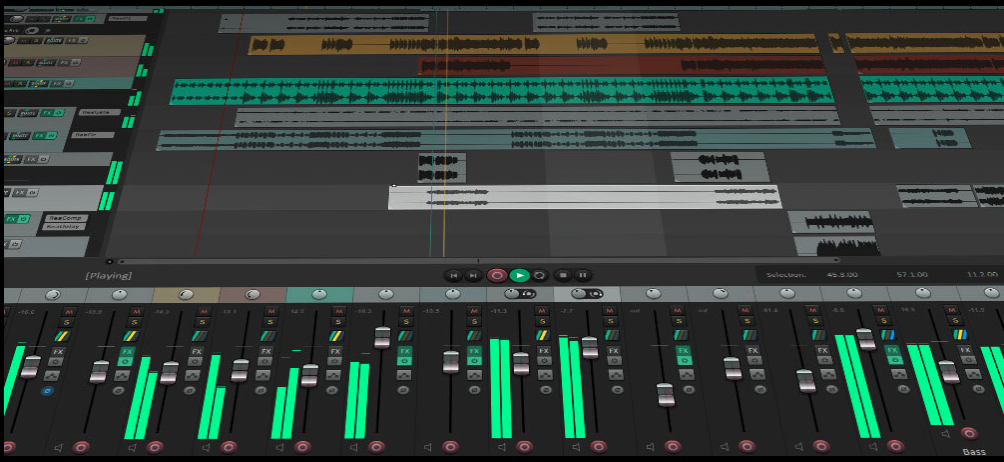The width and height of the screenshot is (1004, 462).
Task: Solo the mixer strip reading -7.7
Action: point(611,322)
